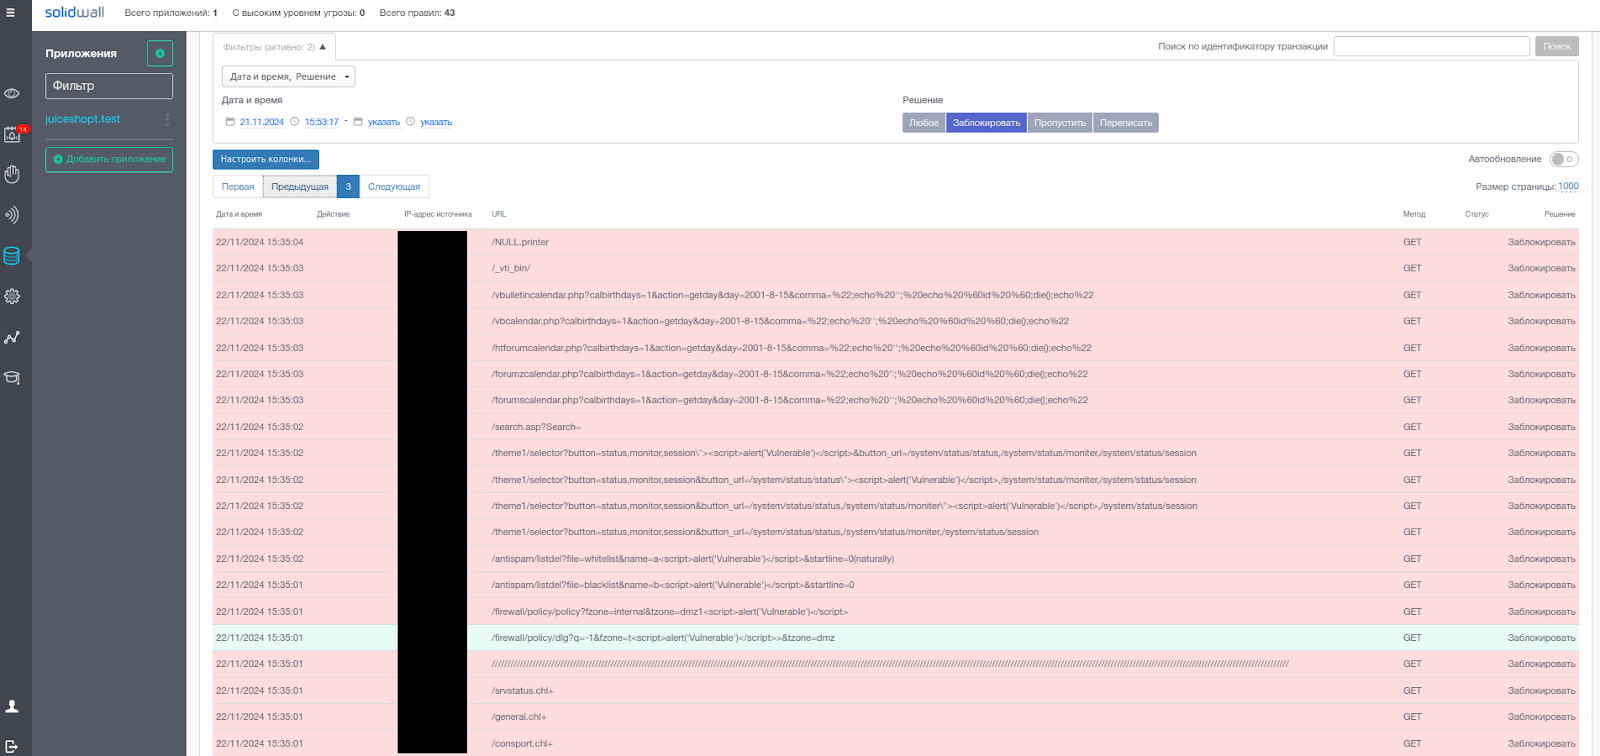Open the /vbulletincalendar.php request row
The width and height of the screenshot is (1600, 756).
[896, 295]
